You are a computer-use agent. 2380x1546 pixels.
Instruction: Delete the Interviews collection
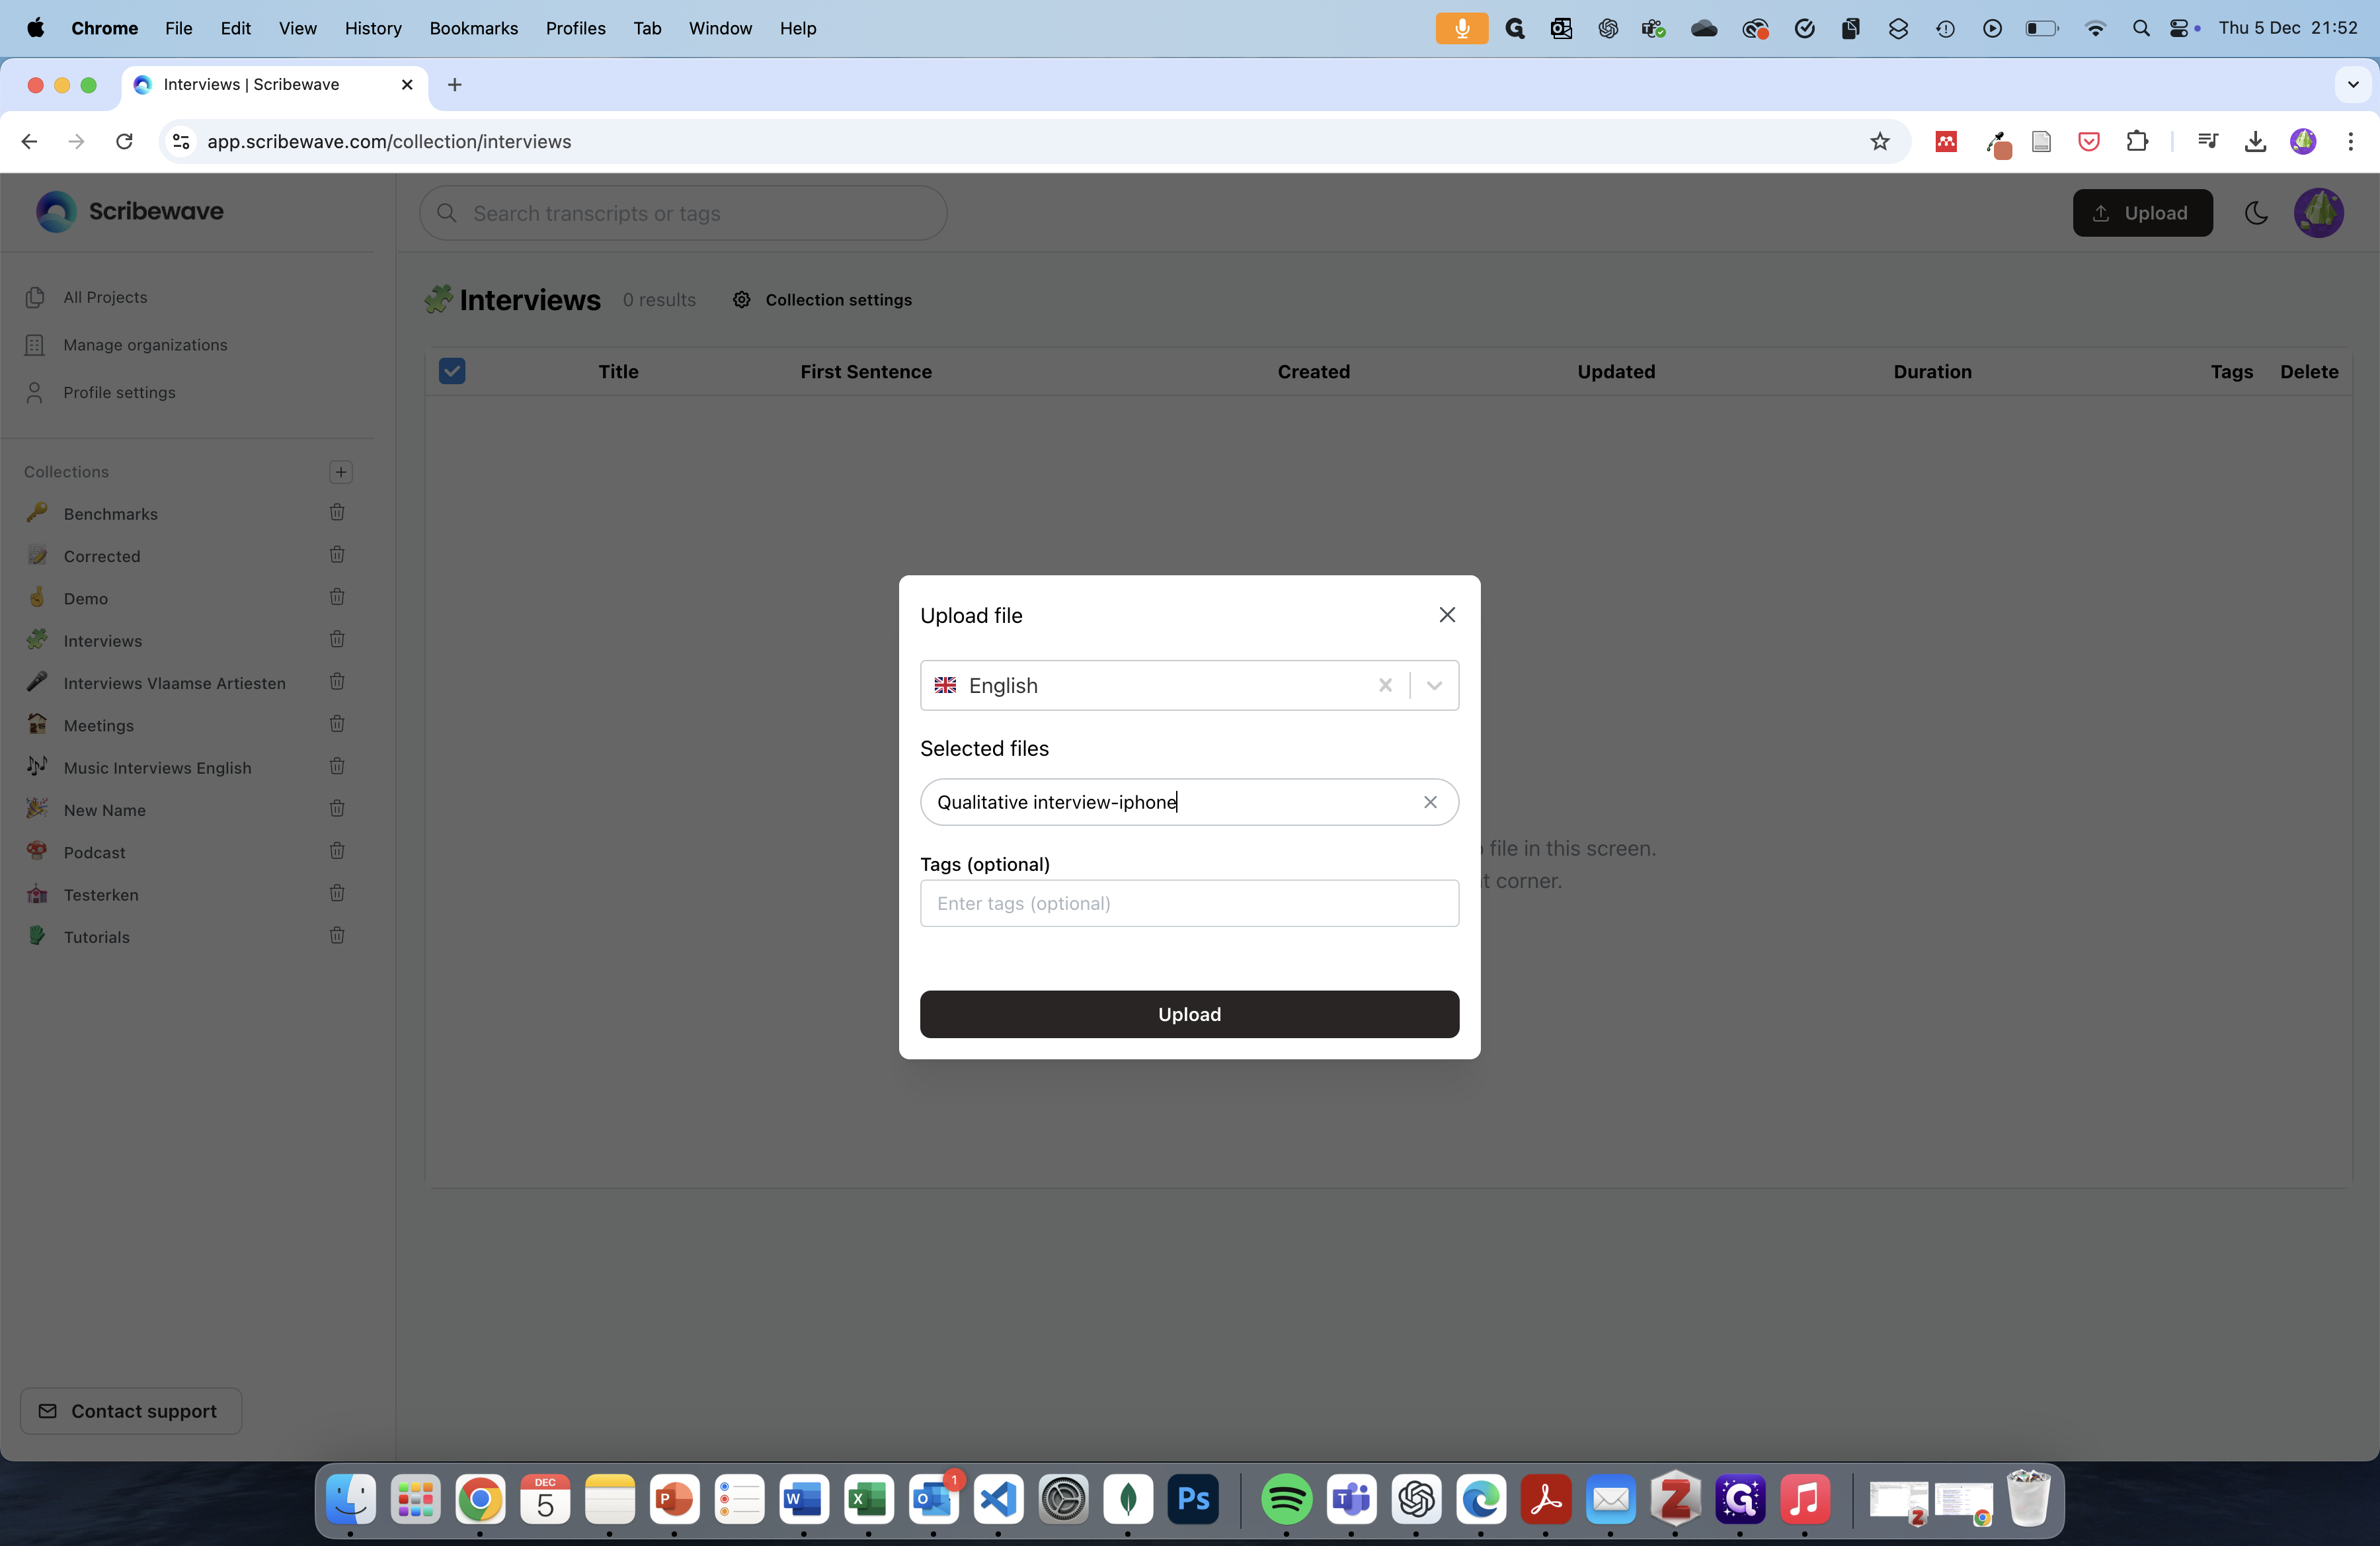click(337, 639)
